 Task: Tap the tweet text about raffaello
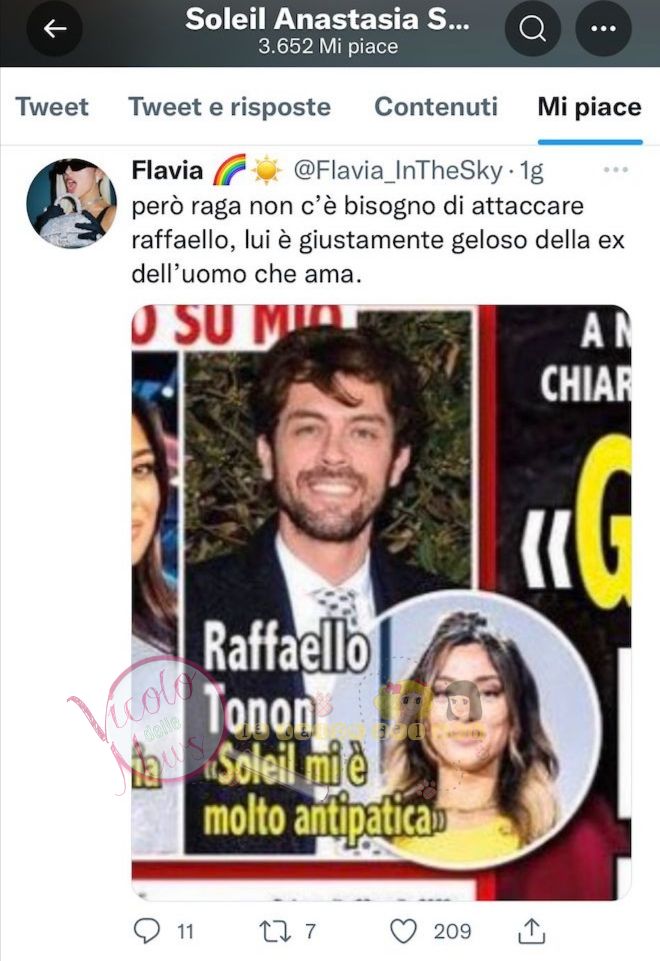(377, 240)
